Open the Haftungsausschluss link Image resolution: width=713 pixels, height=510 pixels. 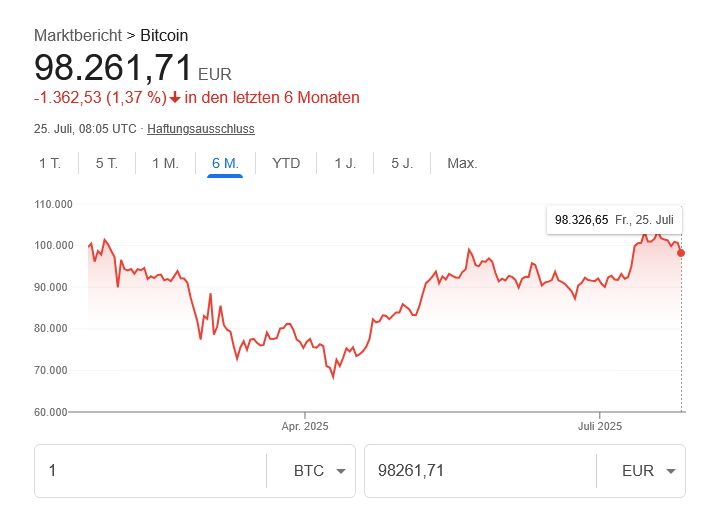pos(201,129)
